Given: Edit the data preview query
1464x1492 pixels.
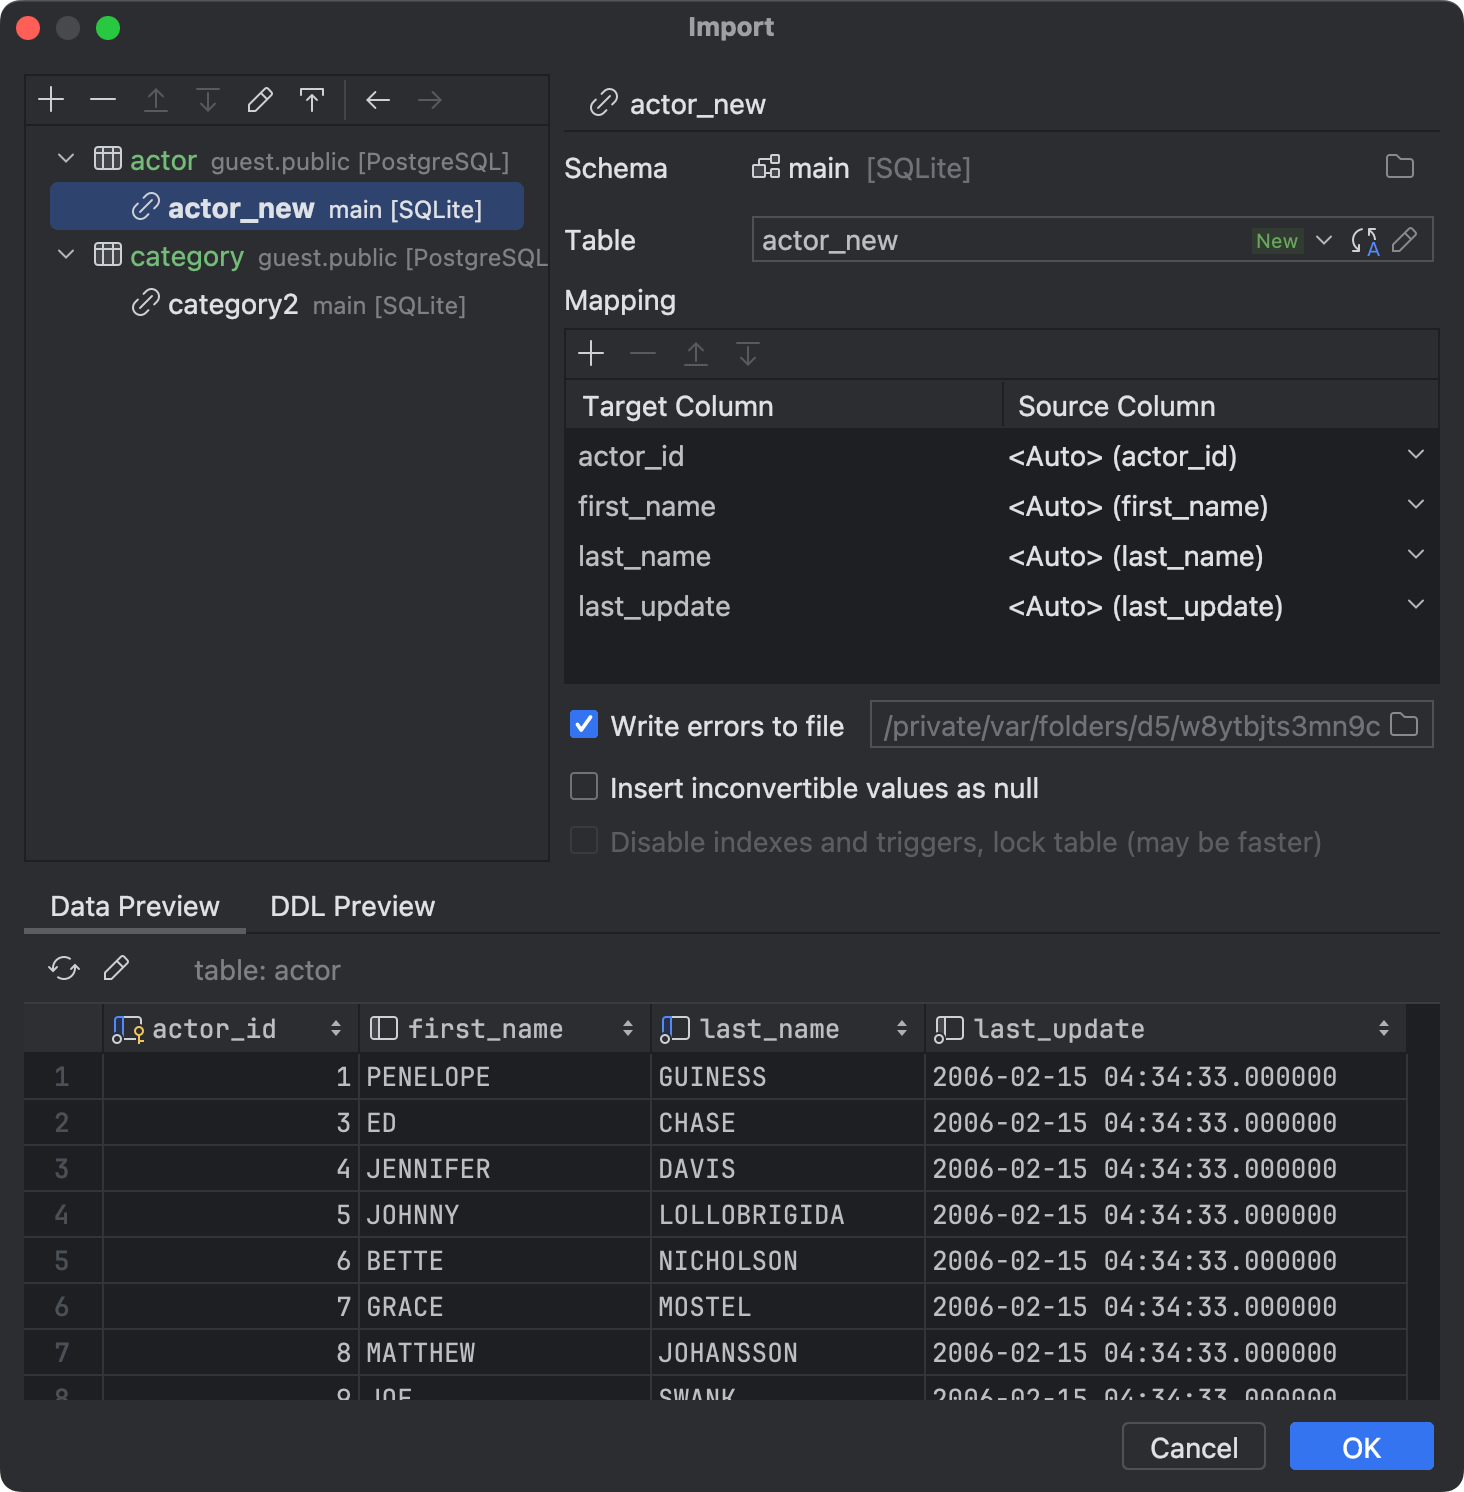Looking at the screenshot, I should [116, 968].
